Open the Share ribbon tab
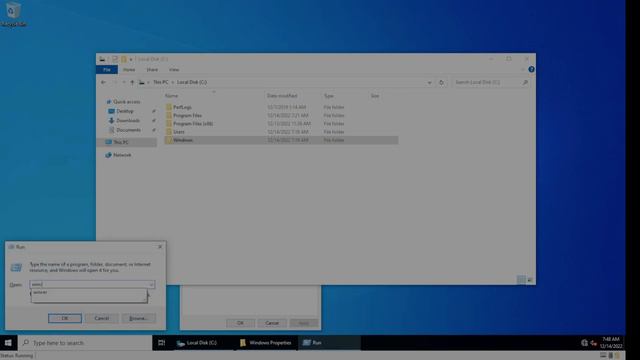Screen dimensions: 640x360 point(152,70)
